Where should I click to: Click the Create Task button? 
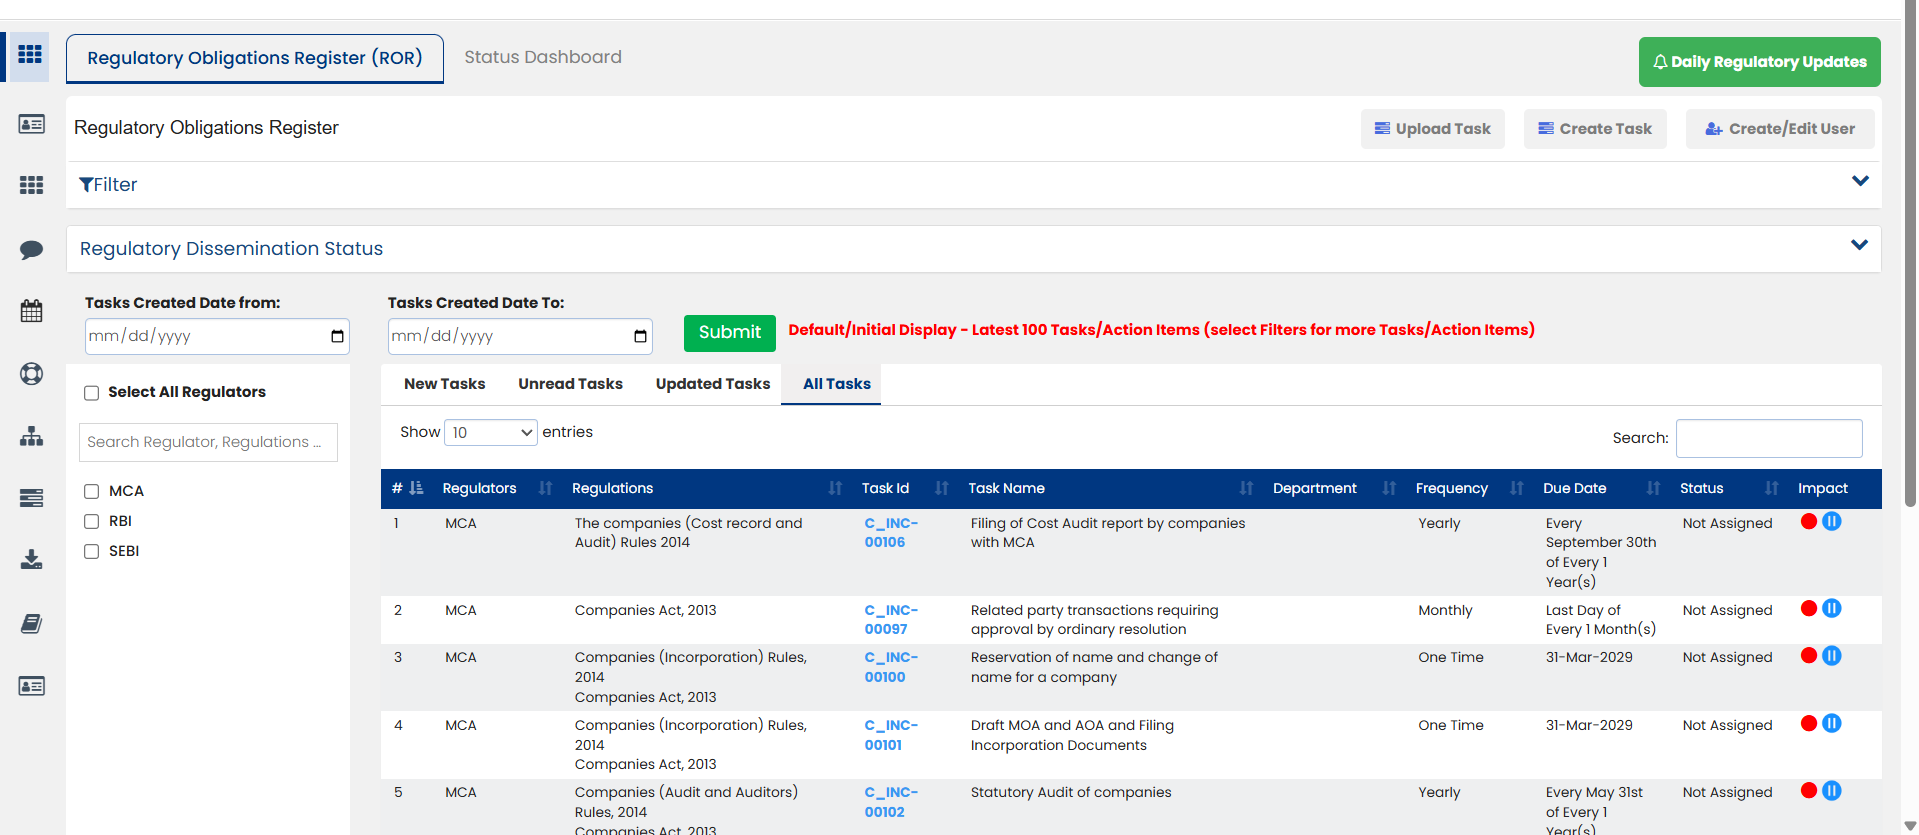coord(1595,129)
